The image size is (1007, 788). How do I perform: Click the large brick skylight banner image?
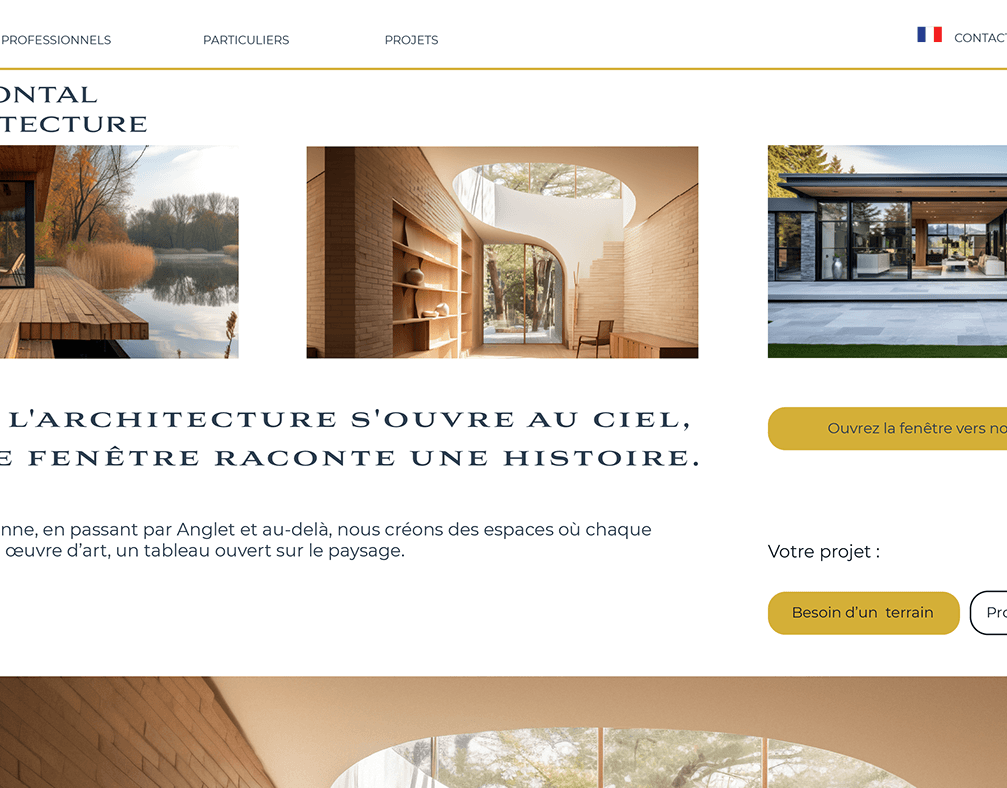pos(504,732)
